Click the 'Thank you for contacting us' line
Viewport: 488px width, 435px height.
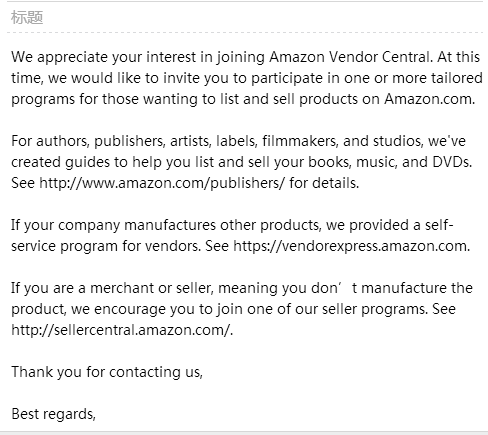(x=107, y=372)
